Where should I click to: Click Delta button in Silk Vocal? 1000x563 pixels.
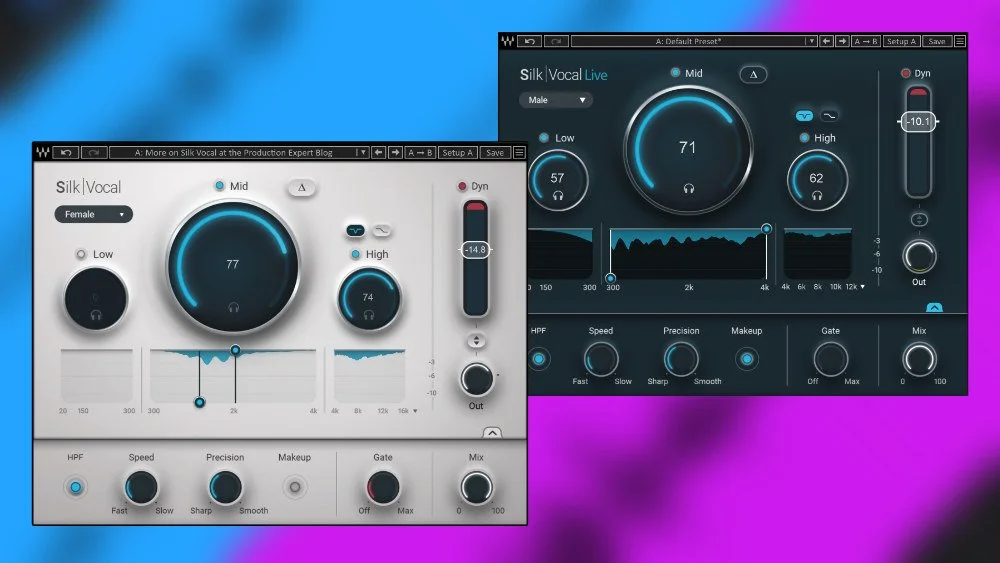[302, 187]
